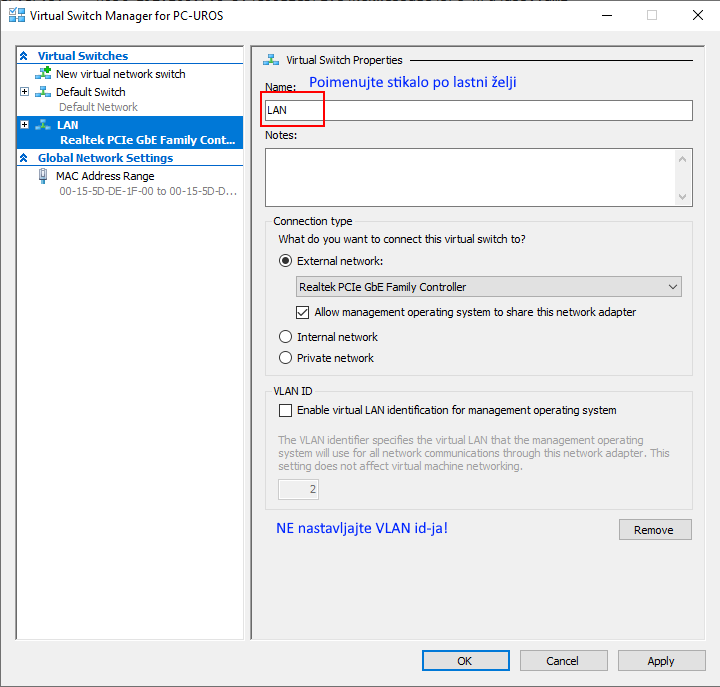Click the Notes scrollbar down arrow
This screenshot has width=720, height=687.
[x=682, y=197]
